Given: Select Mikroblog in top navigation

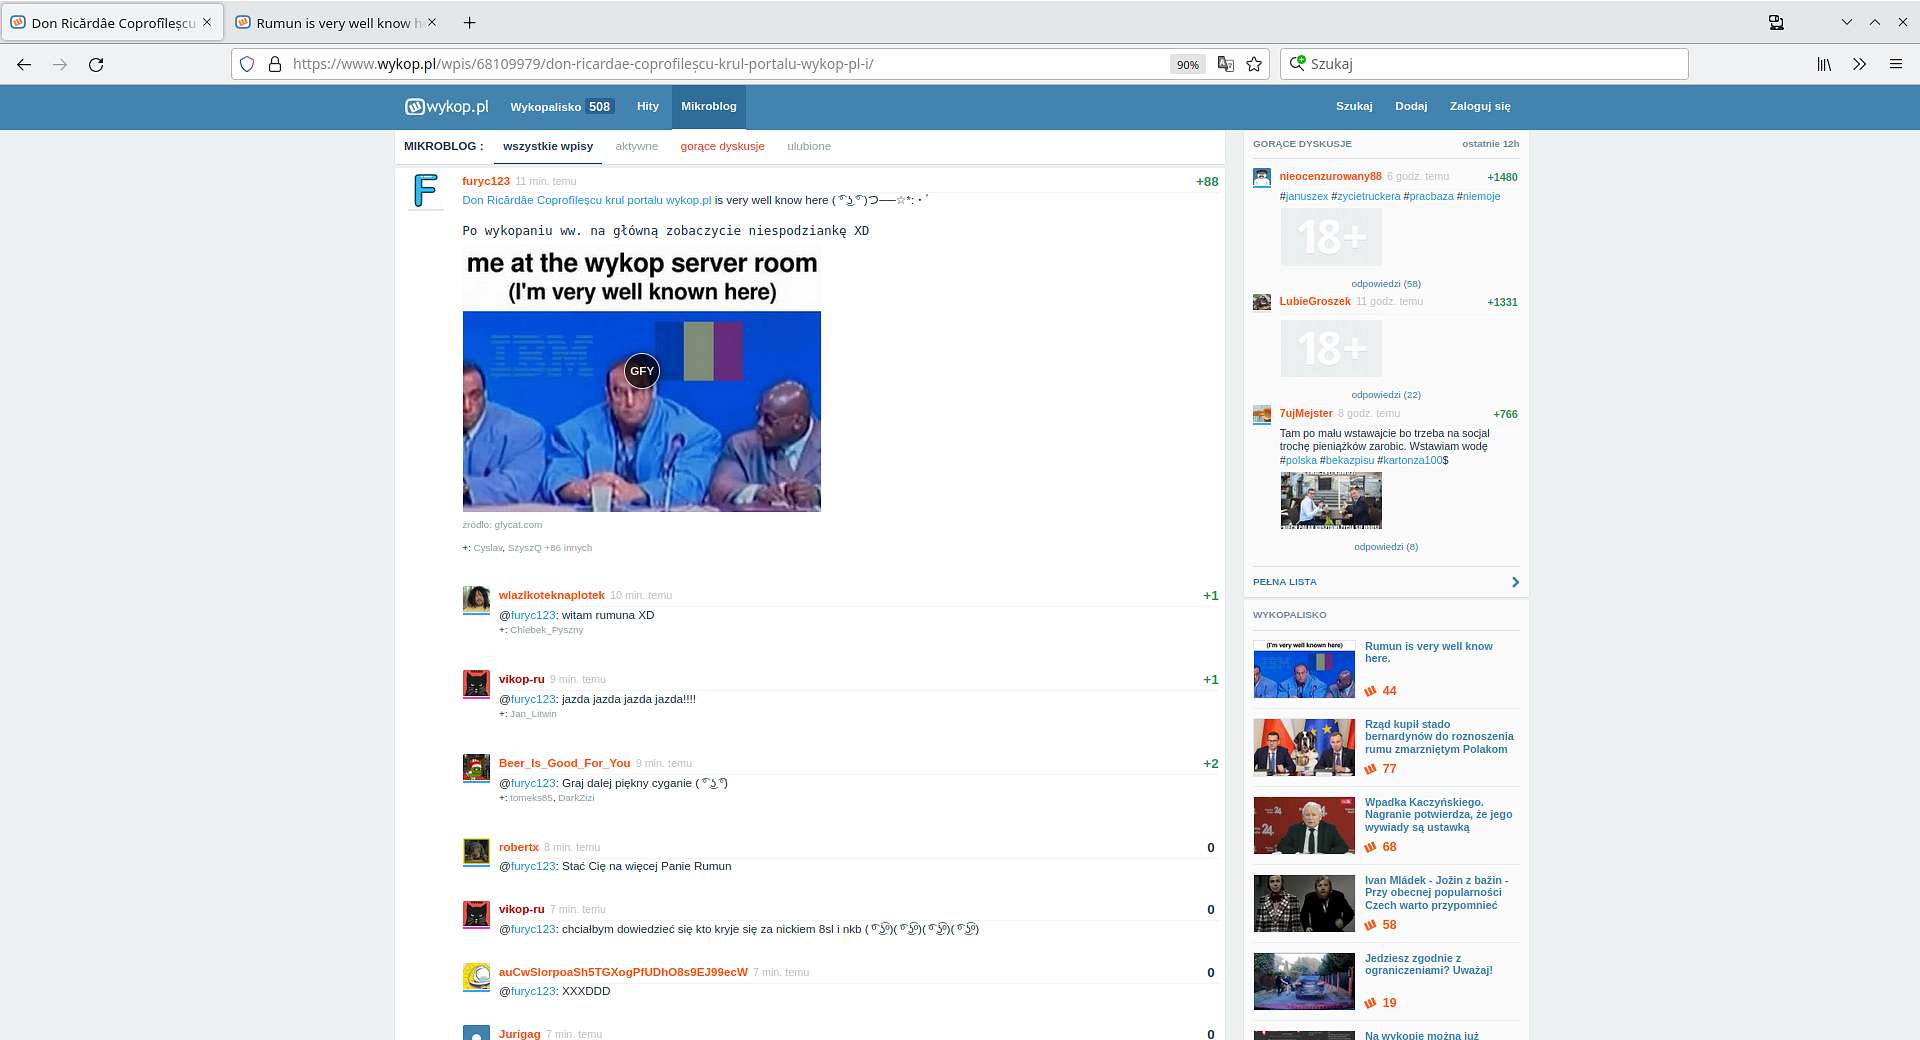Looking at the screenshot, I should [x=709, y=106].
